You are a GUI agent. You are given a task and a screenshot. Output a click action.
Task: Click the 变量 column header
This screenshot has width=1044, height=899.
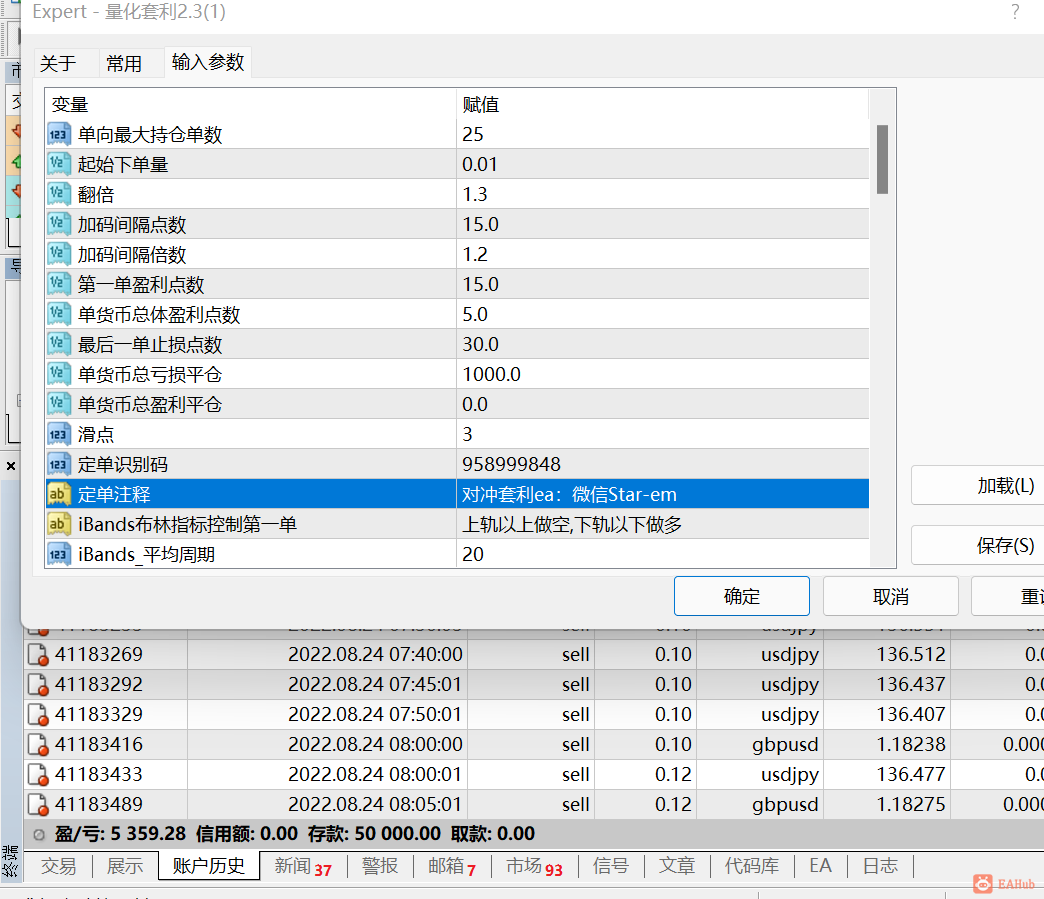[x=250, y=104]
